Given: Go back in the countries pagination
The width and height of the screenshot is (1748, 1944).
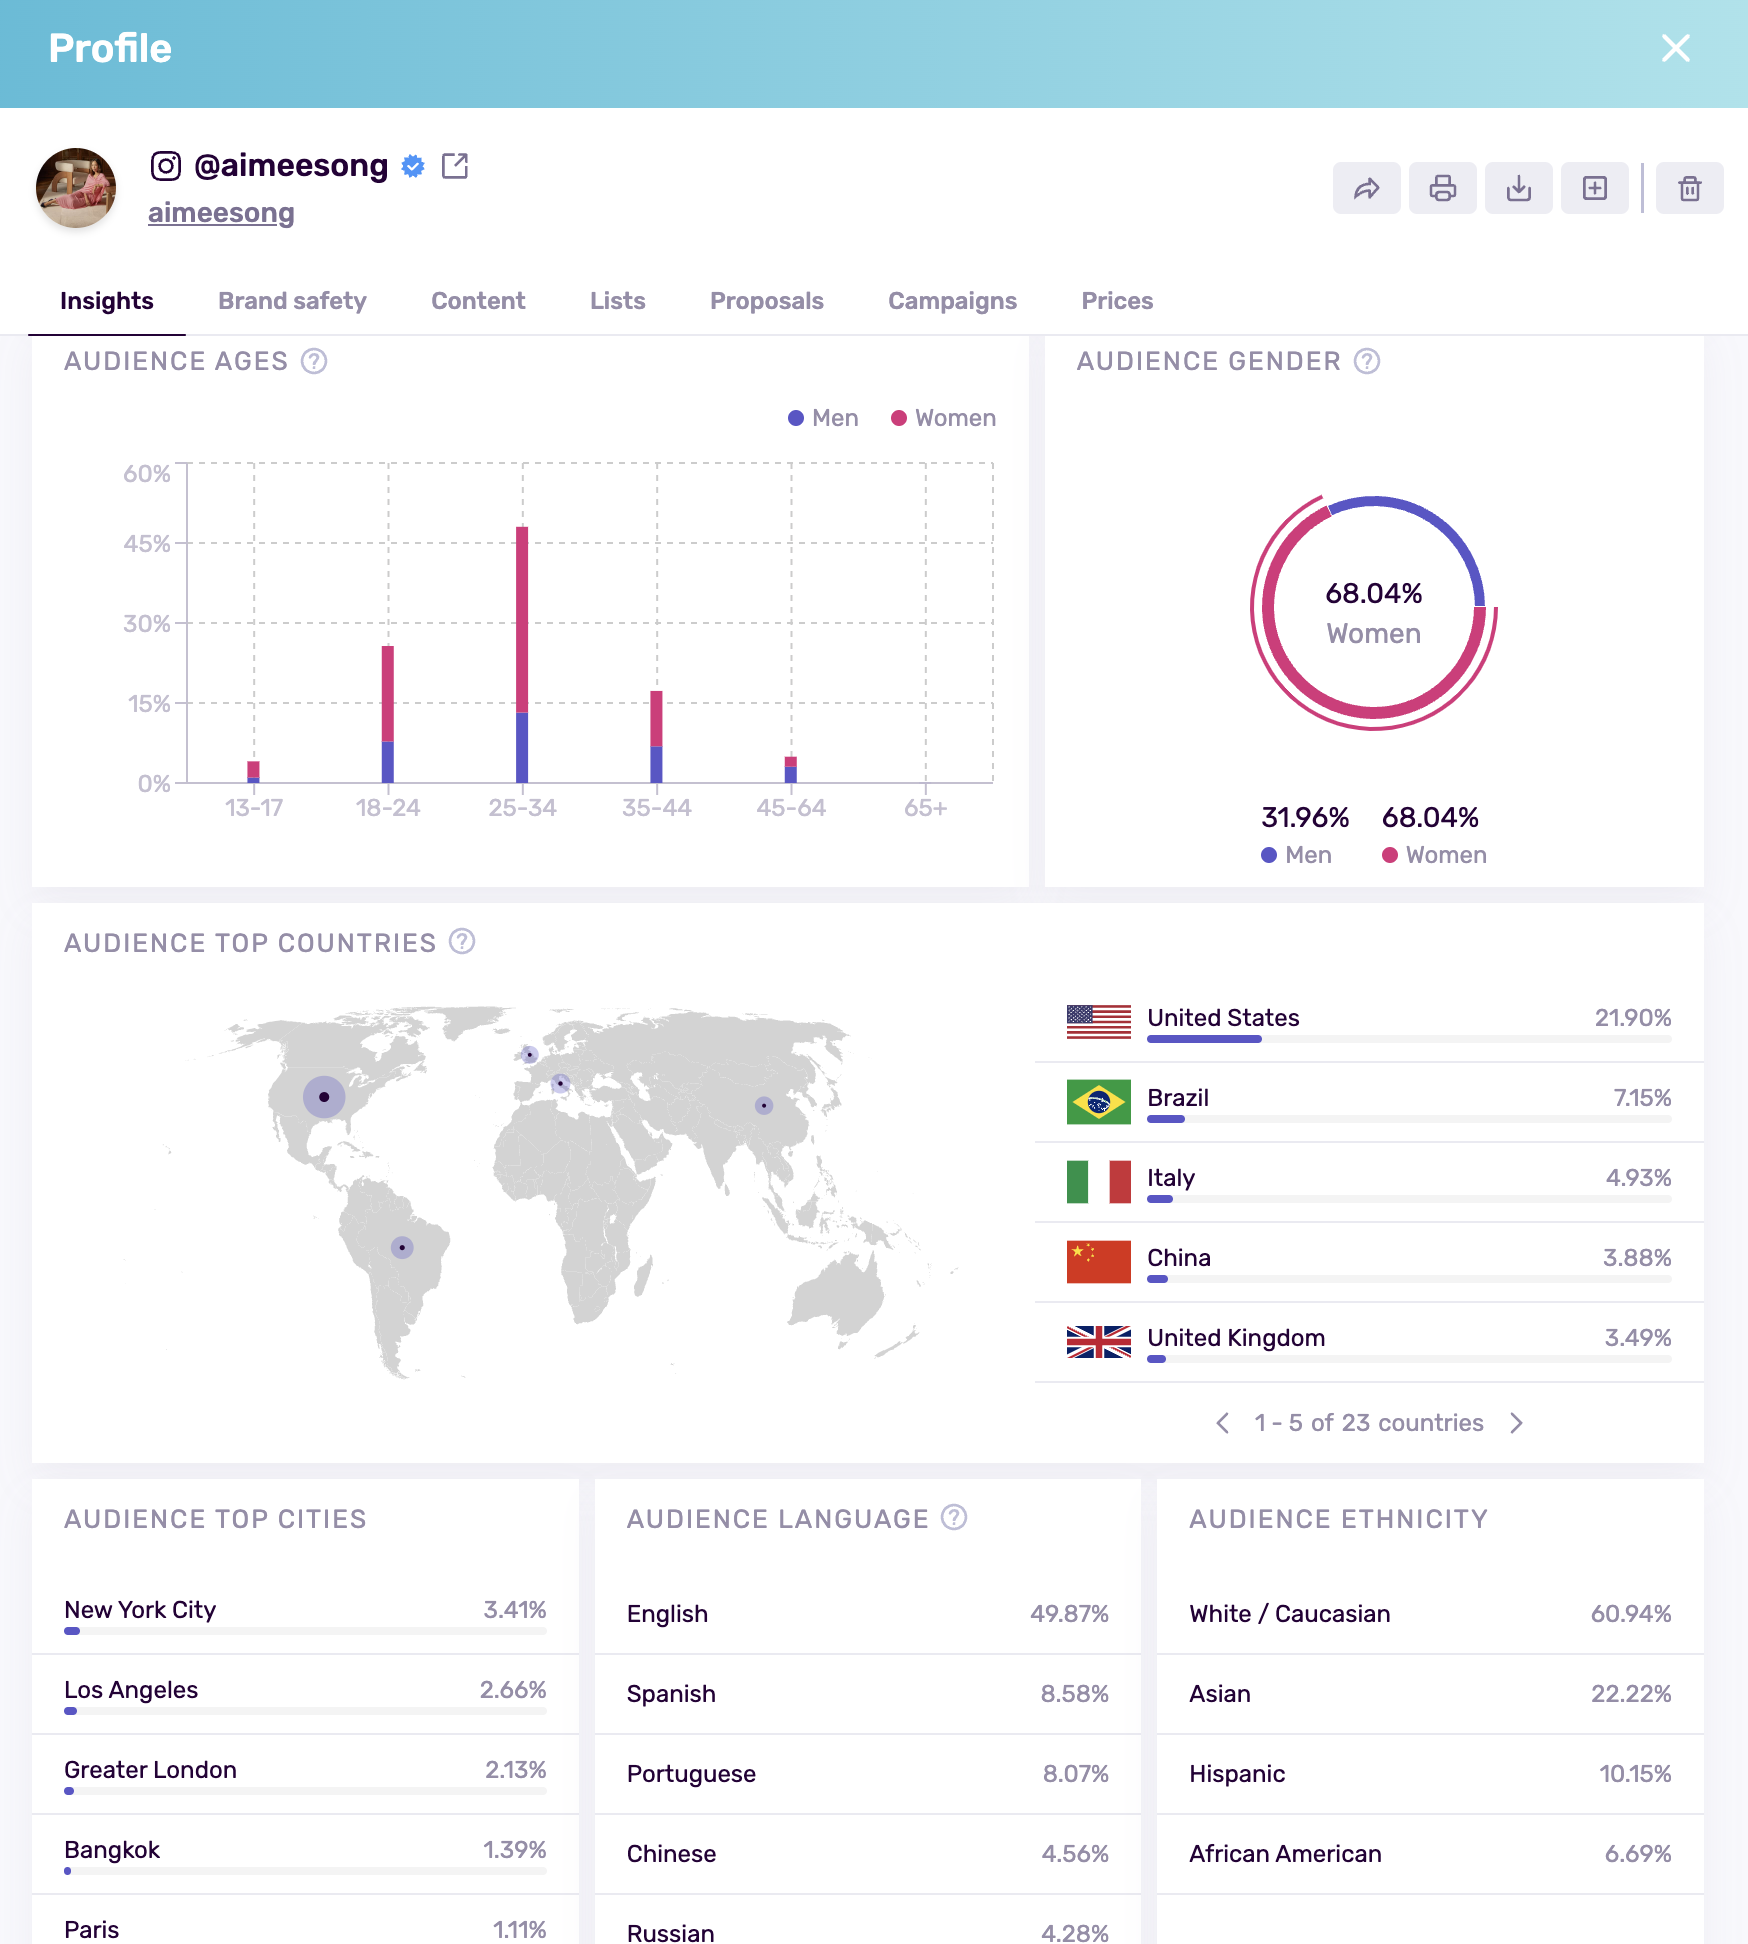Looking at the screenshot, I should point(1222,1422).
